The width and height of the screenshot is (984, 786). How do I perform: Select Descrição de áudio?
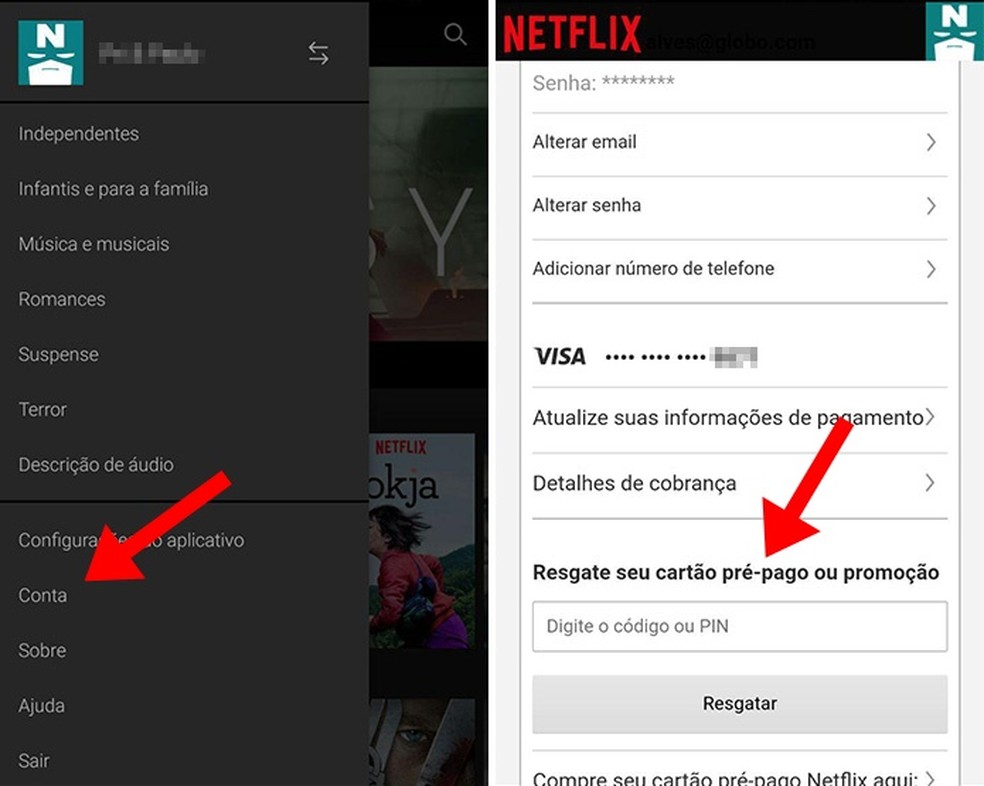coord(96,465)
